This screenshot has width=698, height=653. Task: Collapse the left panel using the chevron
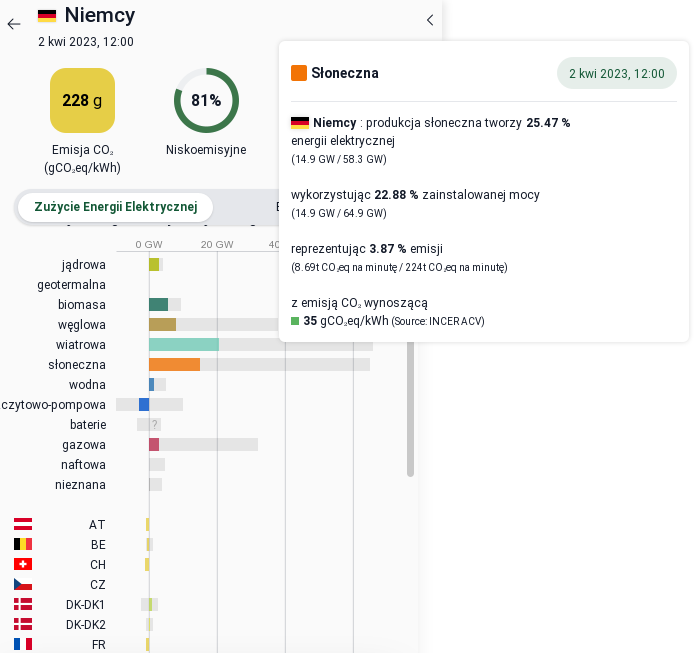(x=430, y=20)
